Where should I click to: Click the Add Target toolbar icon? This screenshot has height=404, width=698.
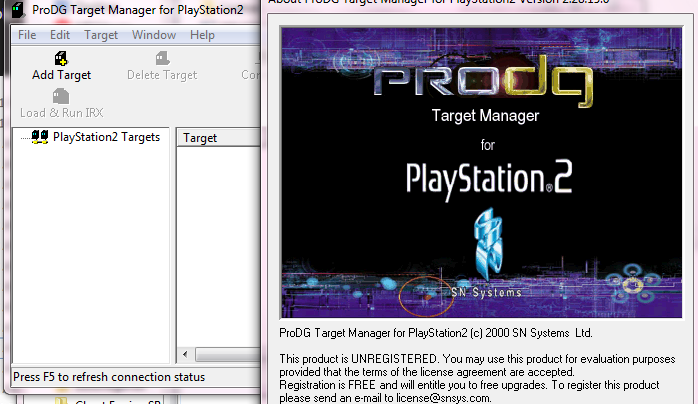click(61, 58)
